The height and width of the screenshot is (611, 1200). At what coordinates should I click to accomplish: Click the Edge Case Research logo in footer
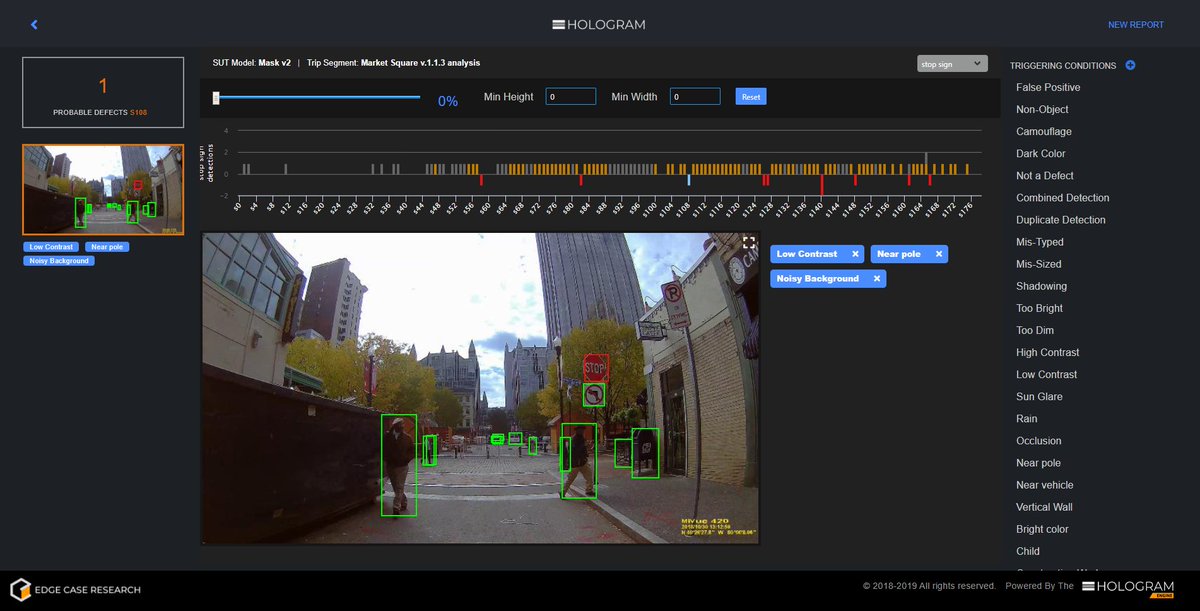point(75,589)
